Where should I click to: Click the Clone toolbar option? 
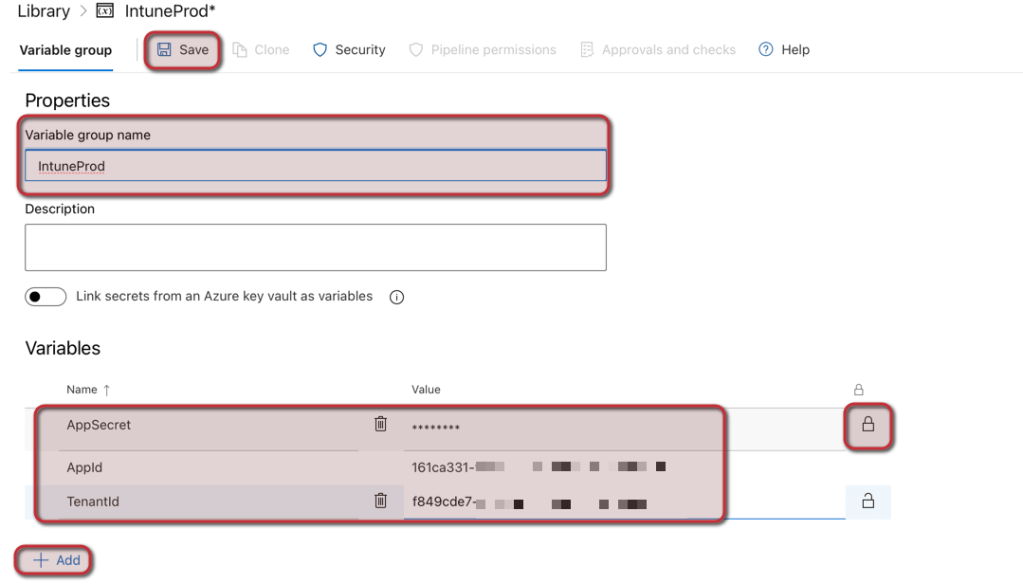261,50
